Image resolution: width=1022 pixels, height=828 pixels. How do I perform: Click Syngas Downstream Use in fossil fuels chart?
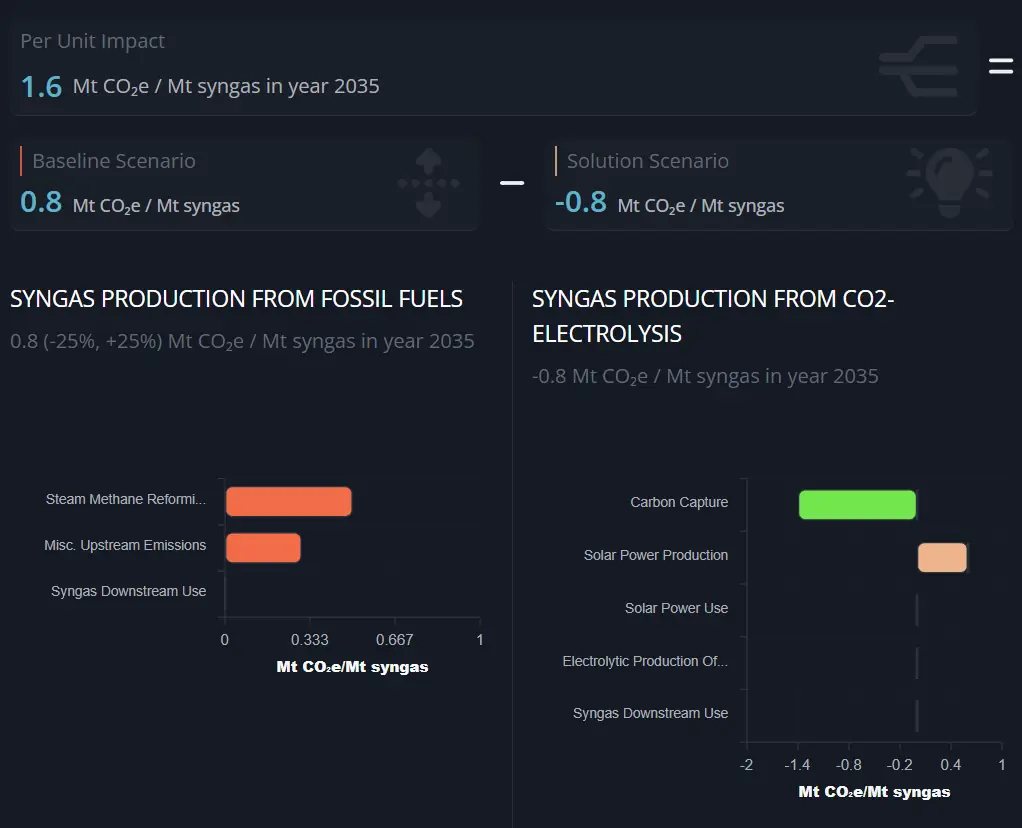pyautogui.click(x=128, y=591)
